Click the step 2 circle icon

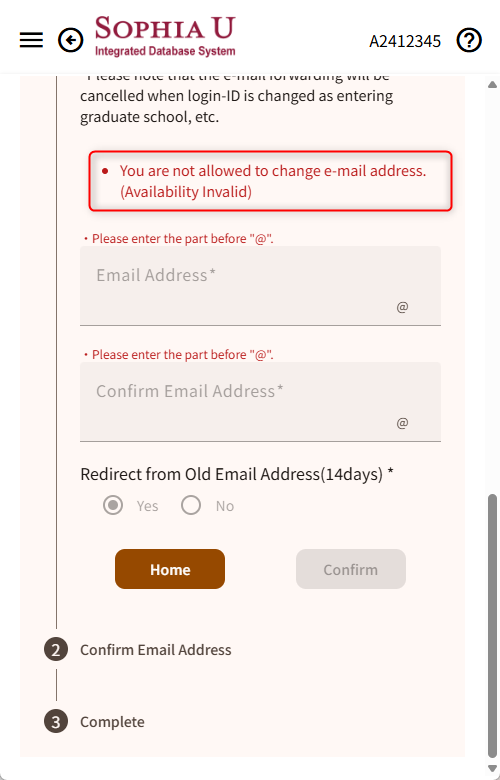tap(56, 650)
